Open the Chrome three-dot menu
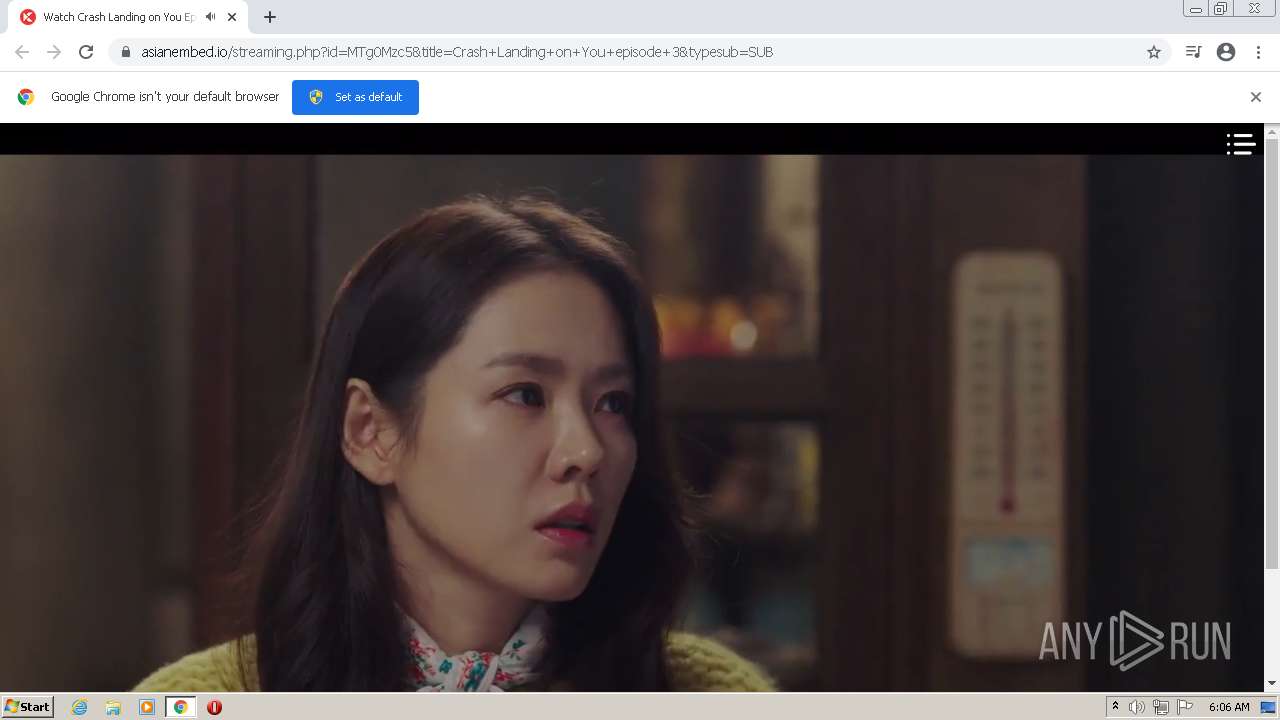The height and width of the screenshot is (720, 1280). point(1258,52)
